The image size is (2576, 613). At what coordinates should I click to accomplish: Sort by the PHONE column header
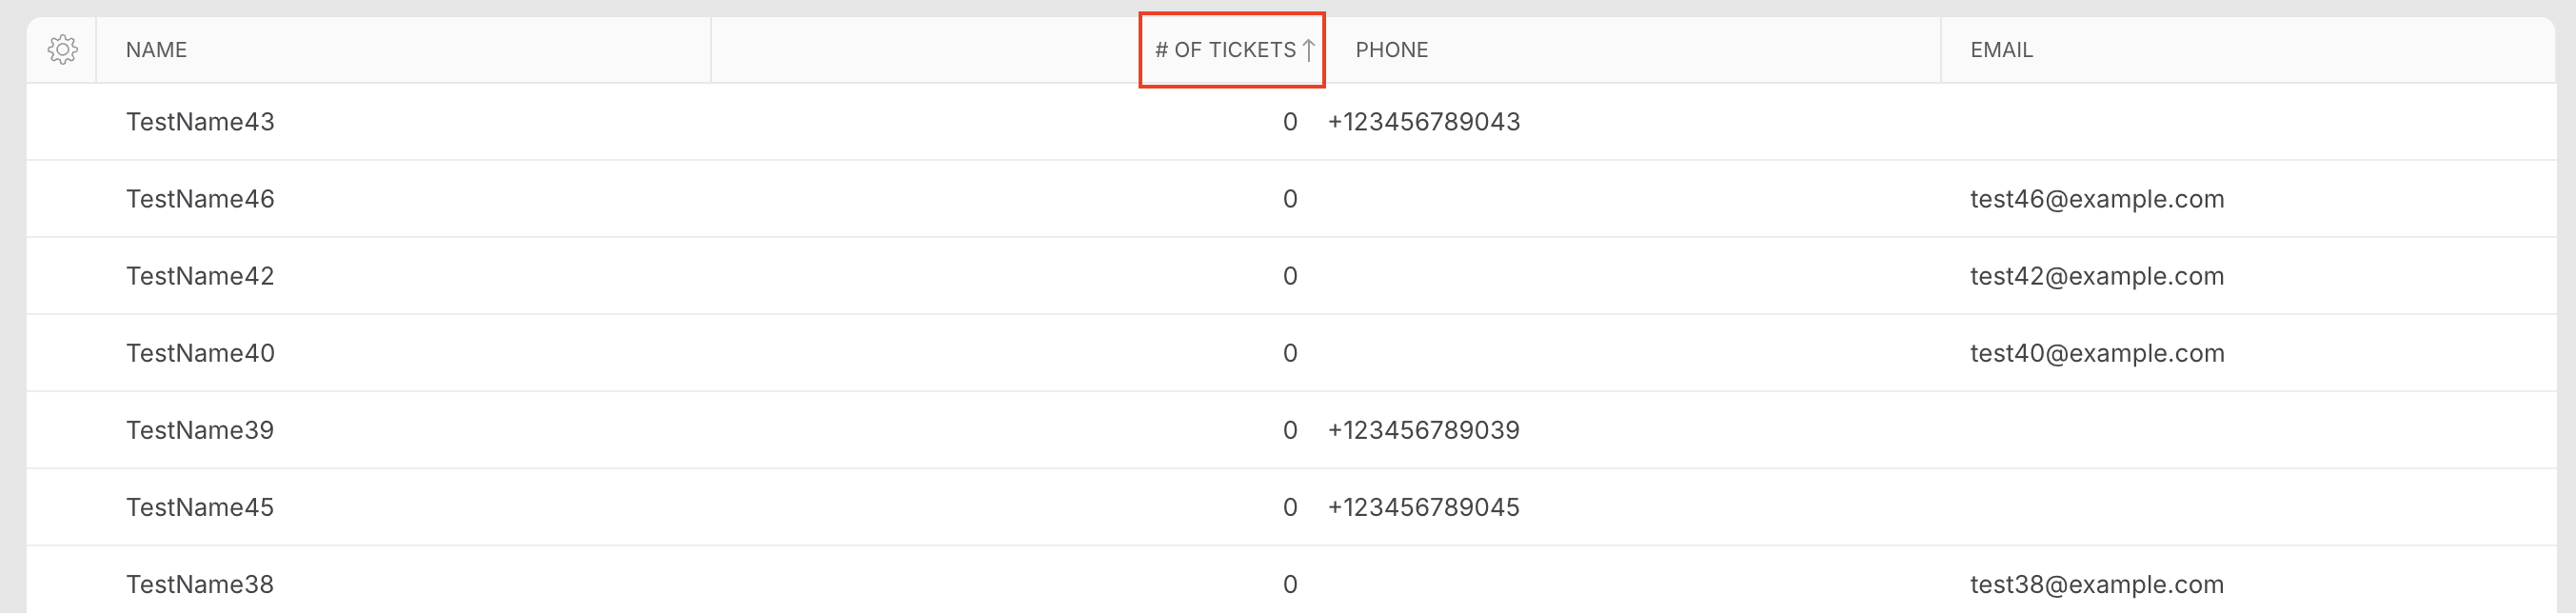pyautogui.click(x=1391, y=50)
